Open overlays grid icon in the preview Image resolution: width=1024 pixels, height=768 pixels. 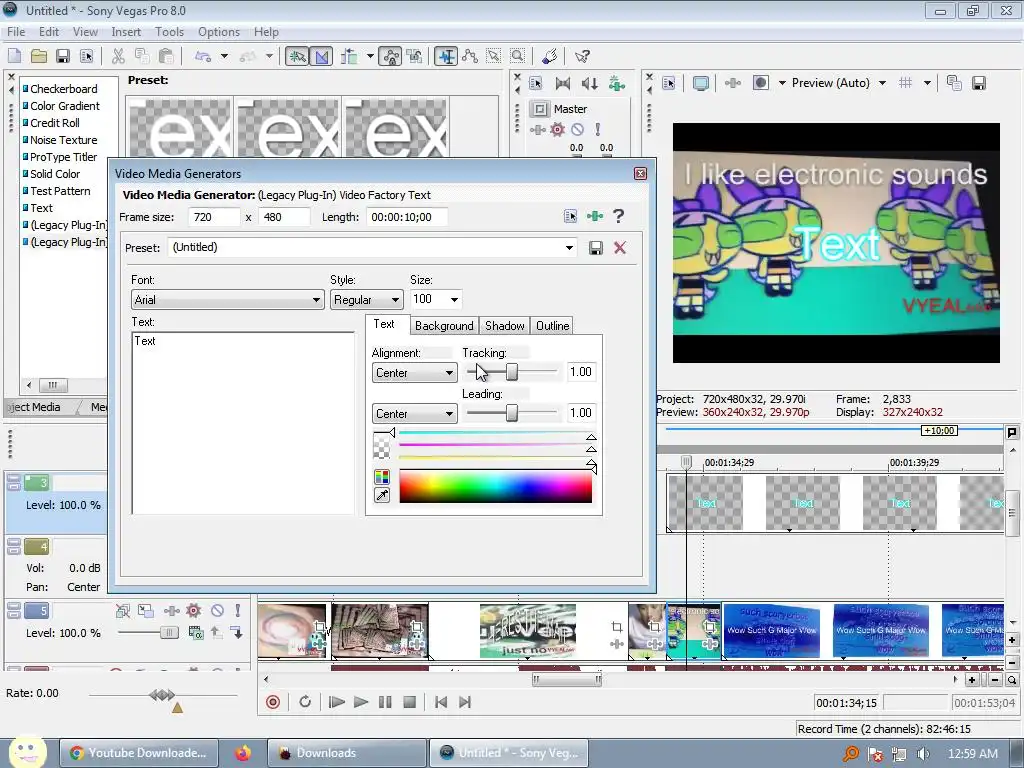[x=905, y=83]
